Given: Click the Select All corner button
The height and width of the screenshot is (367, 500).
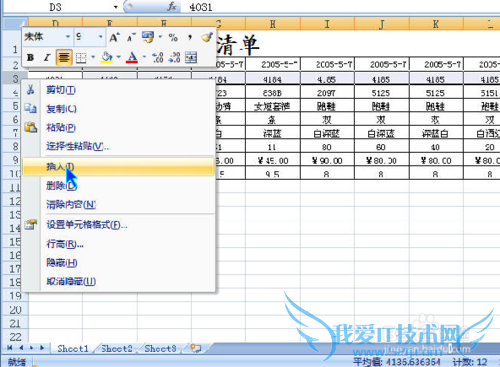Looking at the screenshot, I should pos(15,23).
